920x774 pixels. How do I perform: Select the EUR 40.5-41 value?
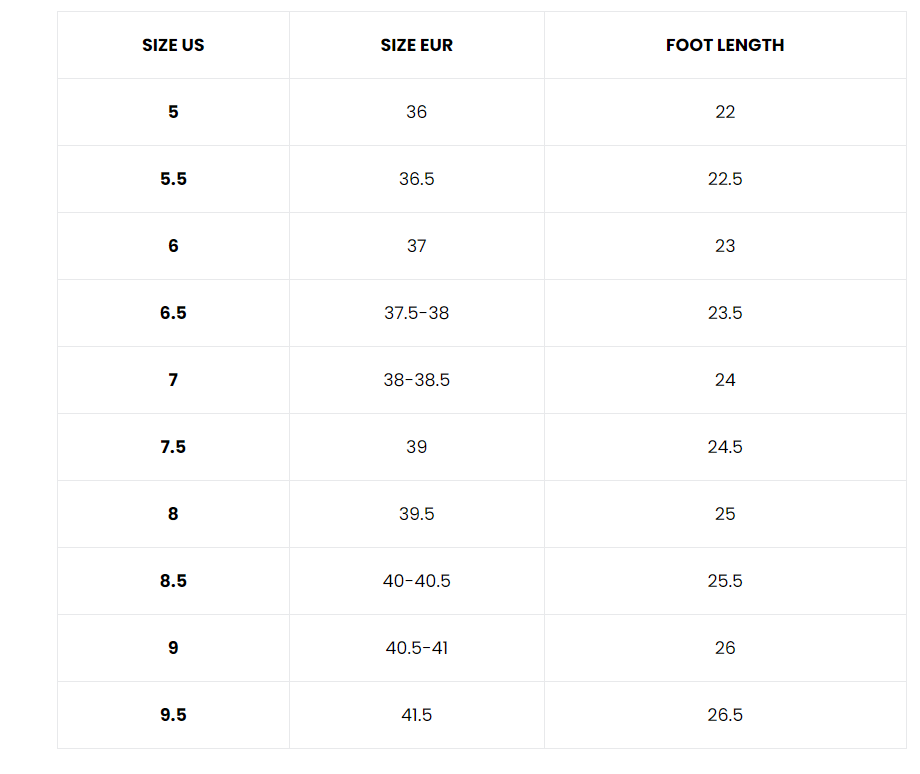click(x=416, y=648)
